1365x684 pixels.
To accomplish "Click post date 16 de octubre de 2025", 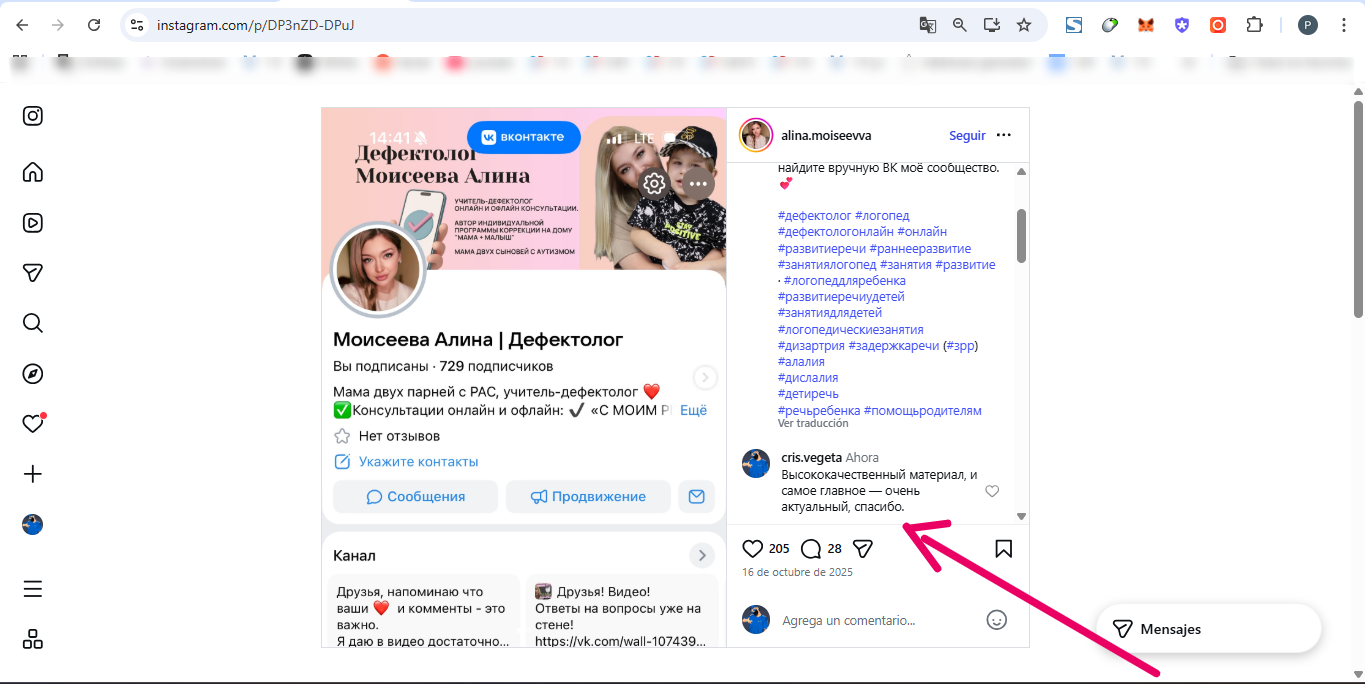I will pyautogui.click(x=798, y=573).
